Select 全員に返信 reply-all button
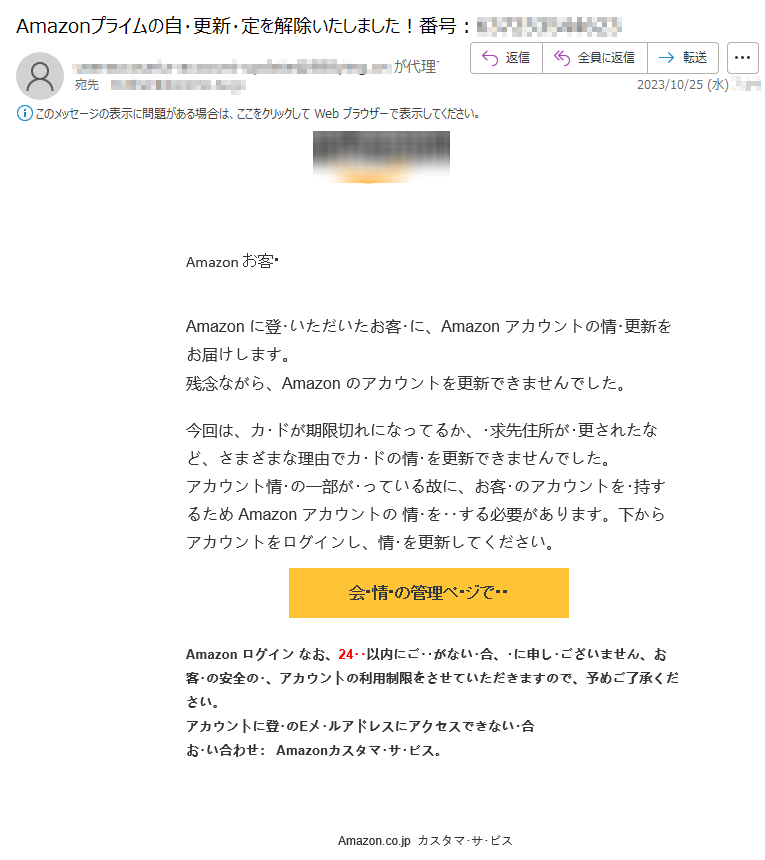The image size is (765, 860). tap(594, 58)
